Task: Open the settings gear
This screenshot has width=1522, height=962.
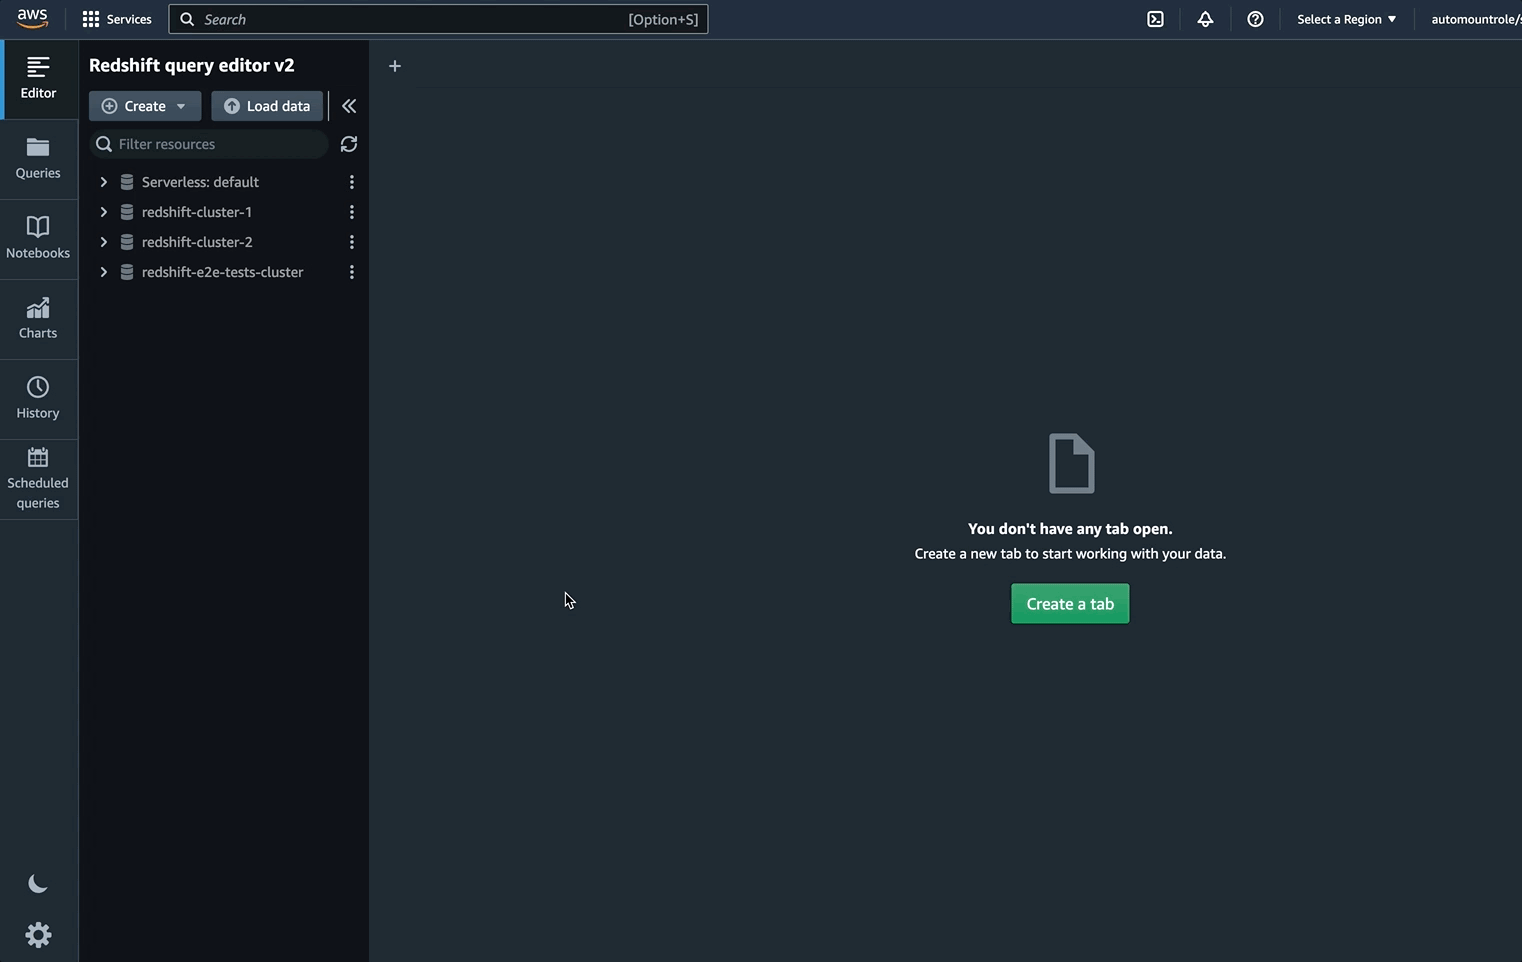Action: (x=38, y=935)
